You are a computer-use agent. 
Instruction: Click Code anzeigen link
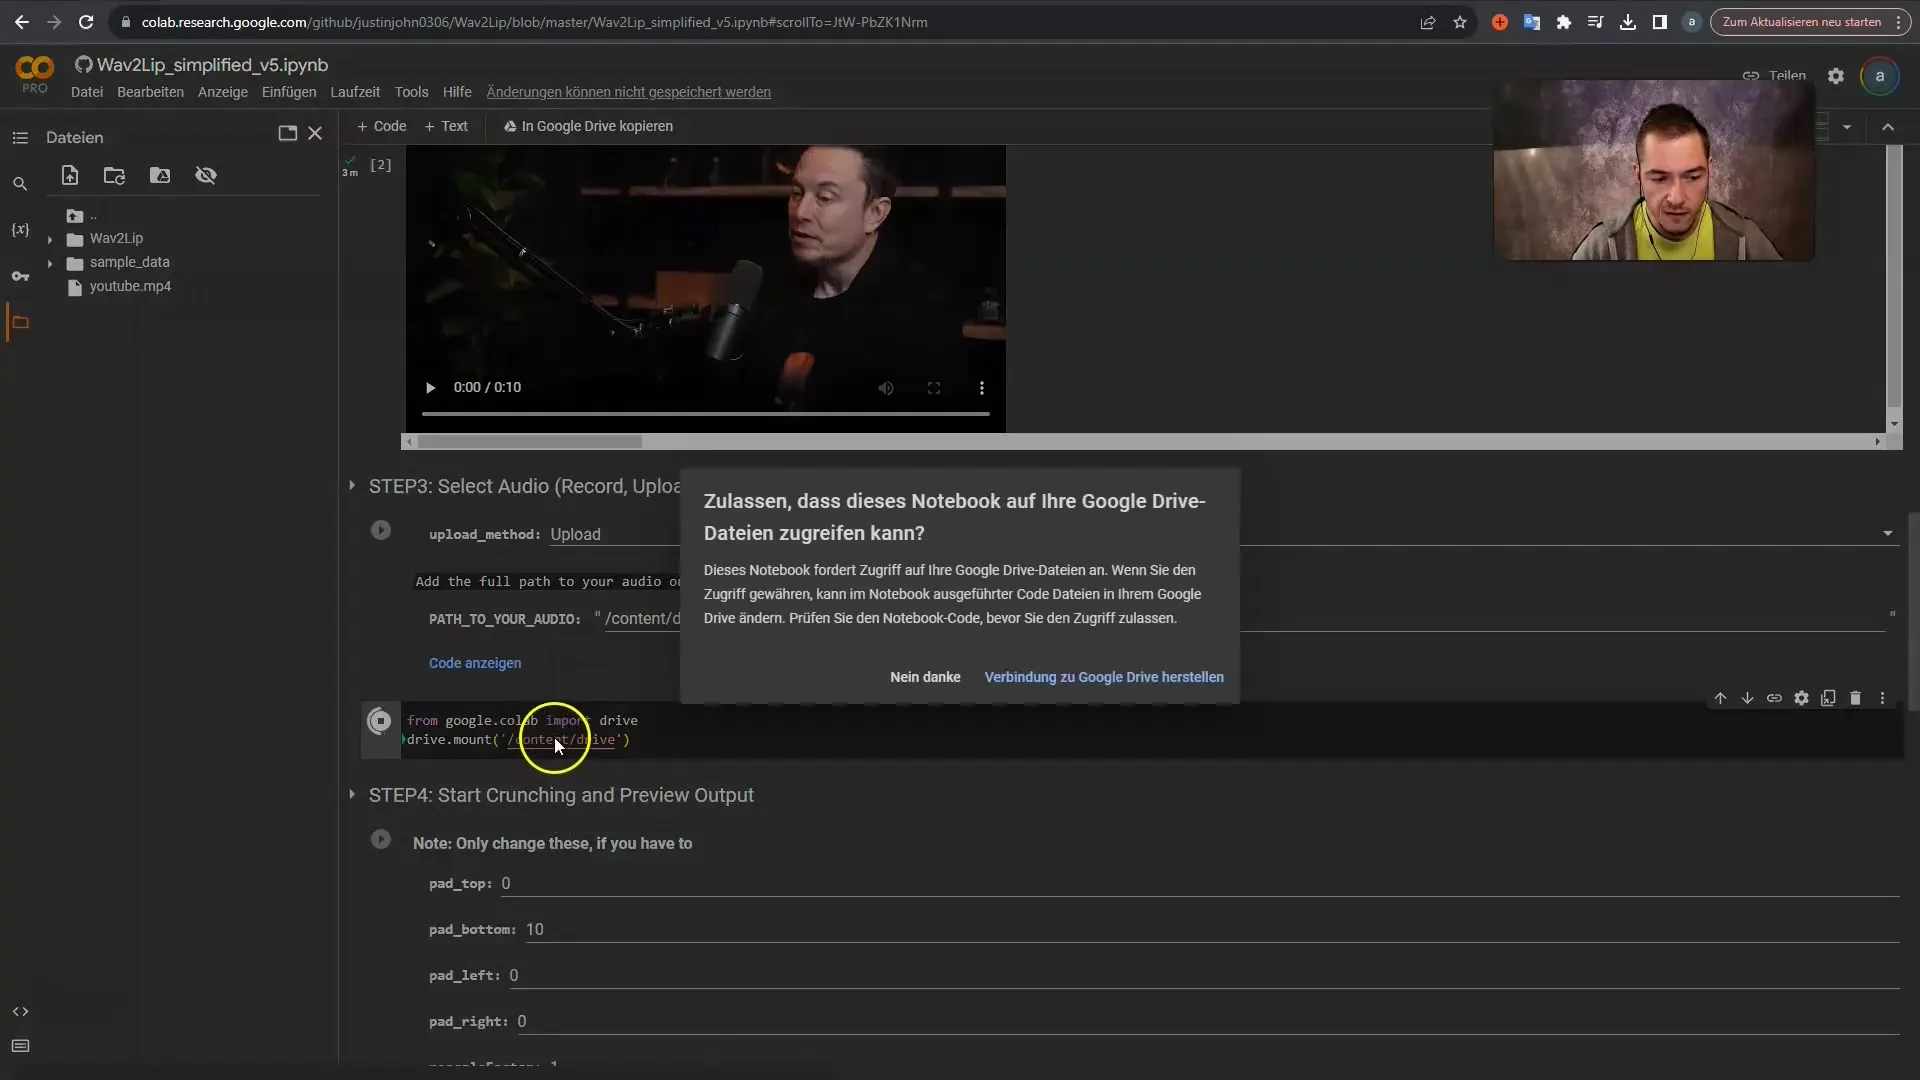[x=475, y=663]
